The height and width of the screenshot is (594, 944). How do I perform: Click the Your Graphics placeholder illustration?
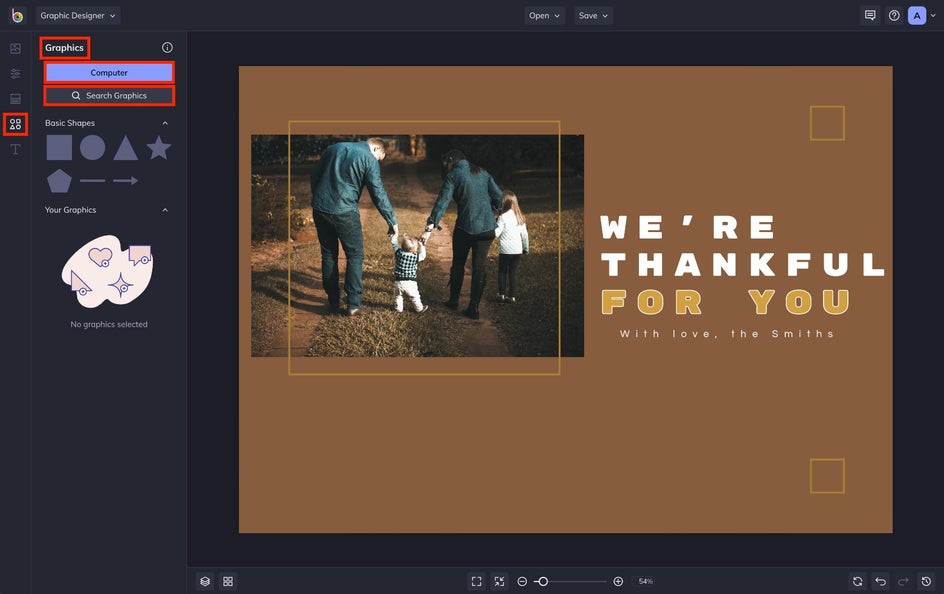[x=108, y=271]
